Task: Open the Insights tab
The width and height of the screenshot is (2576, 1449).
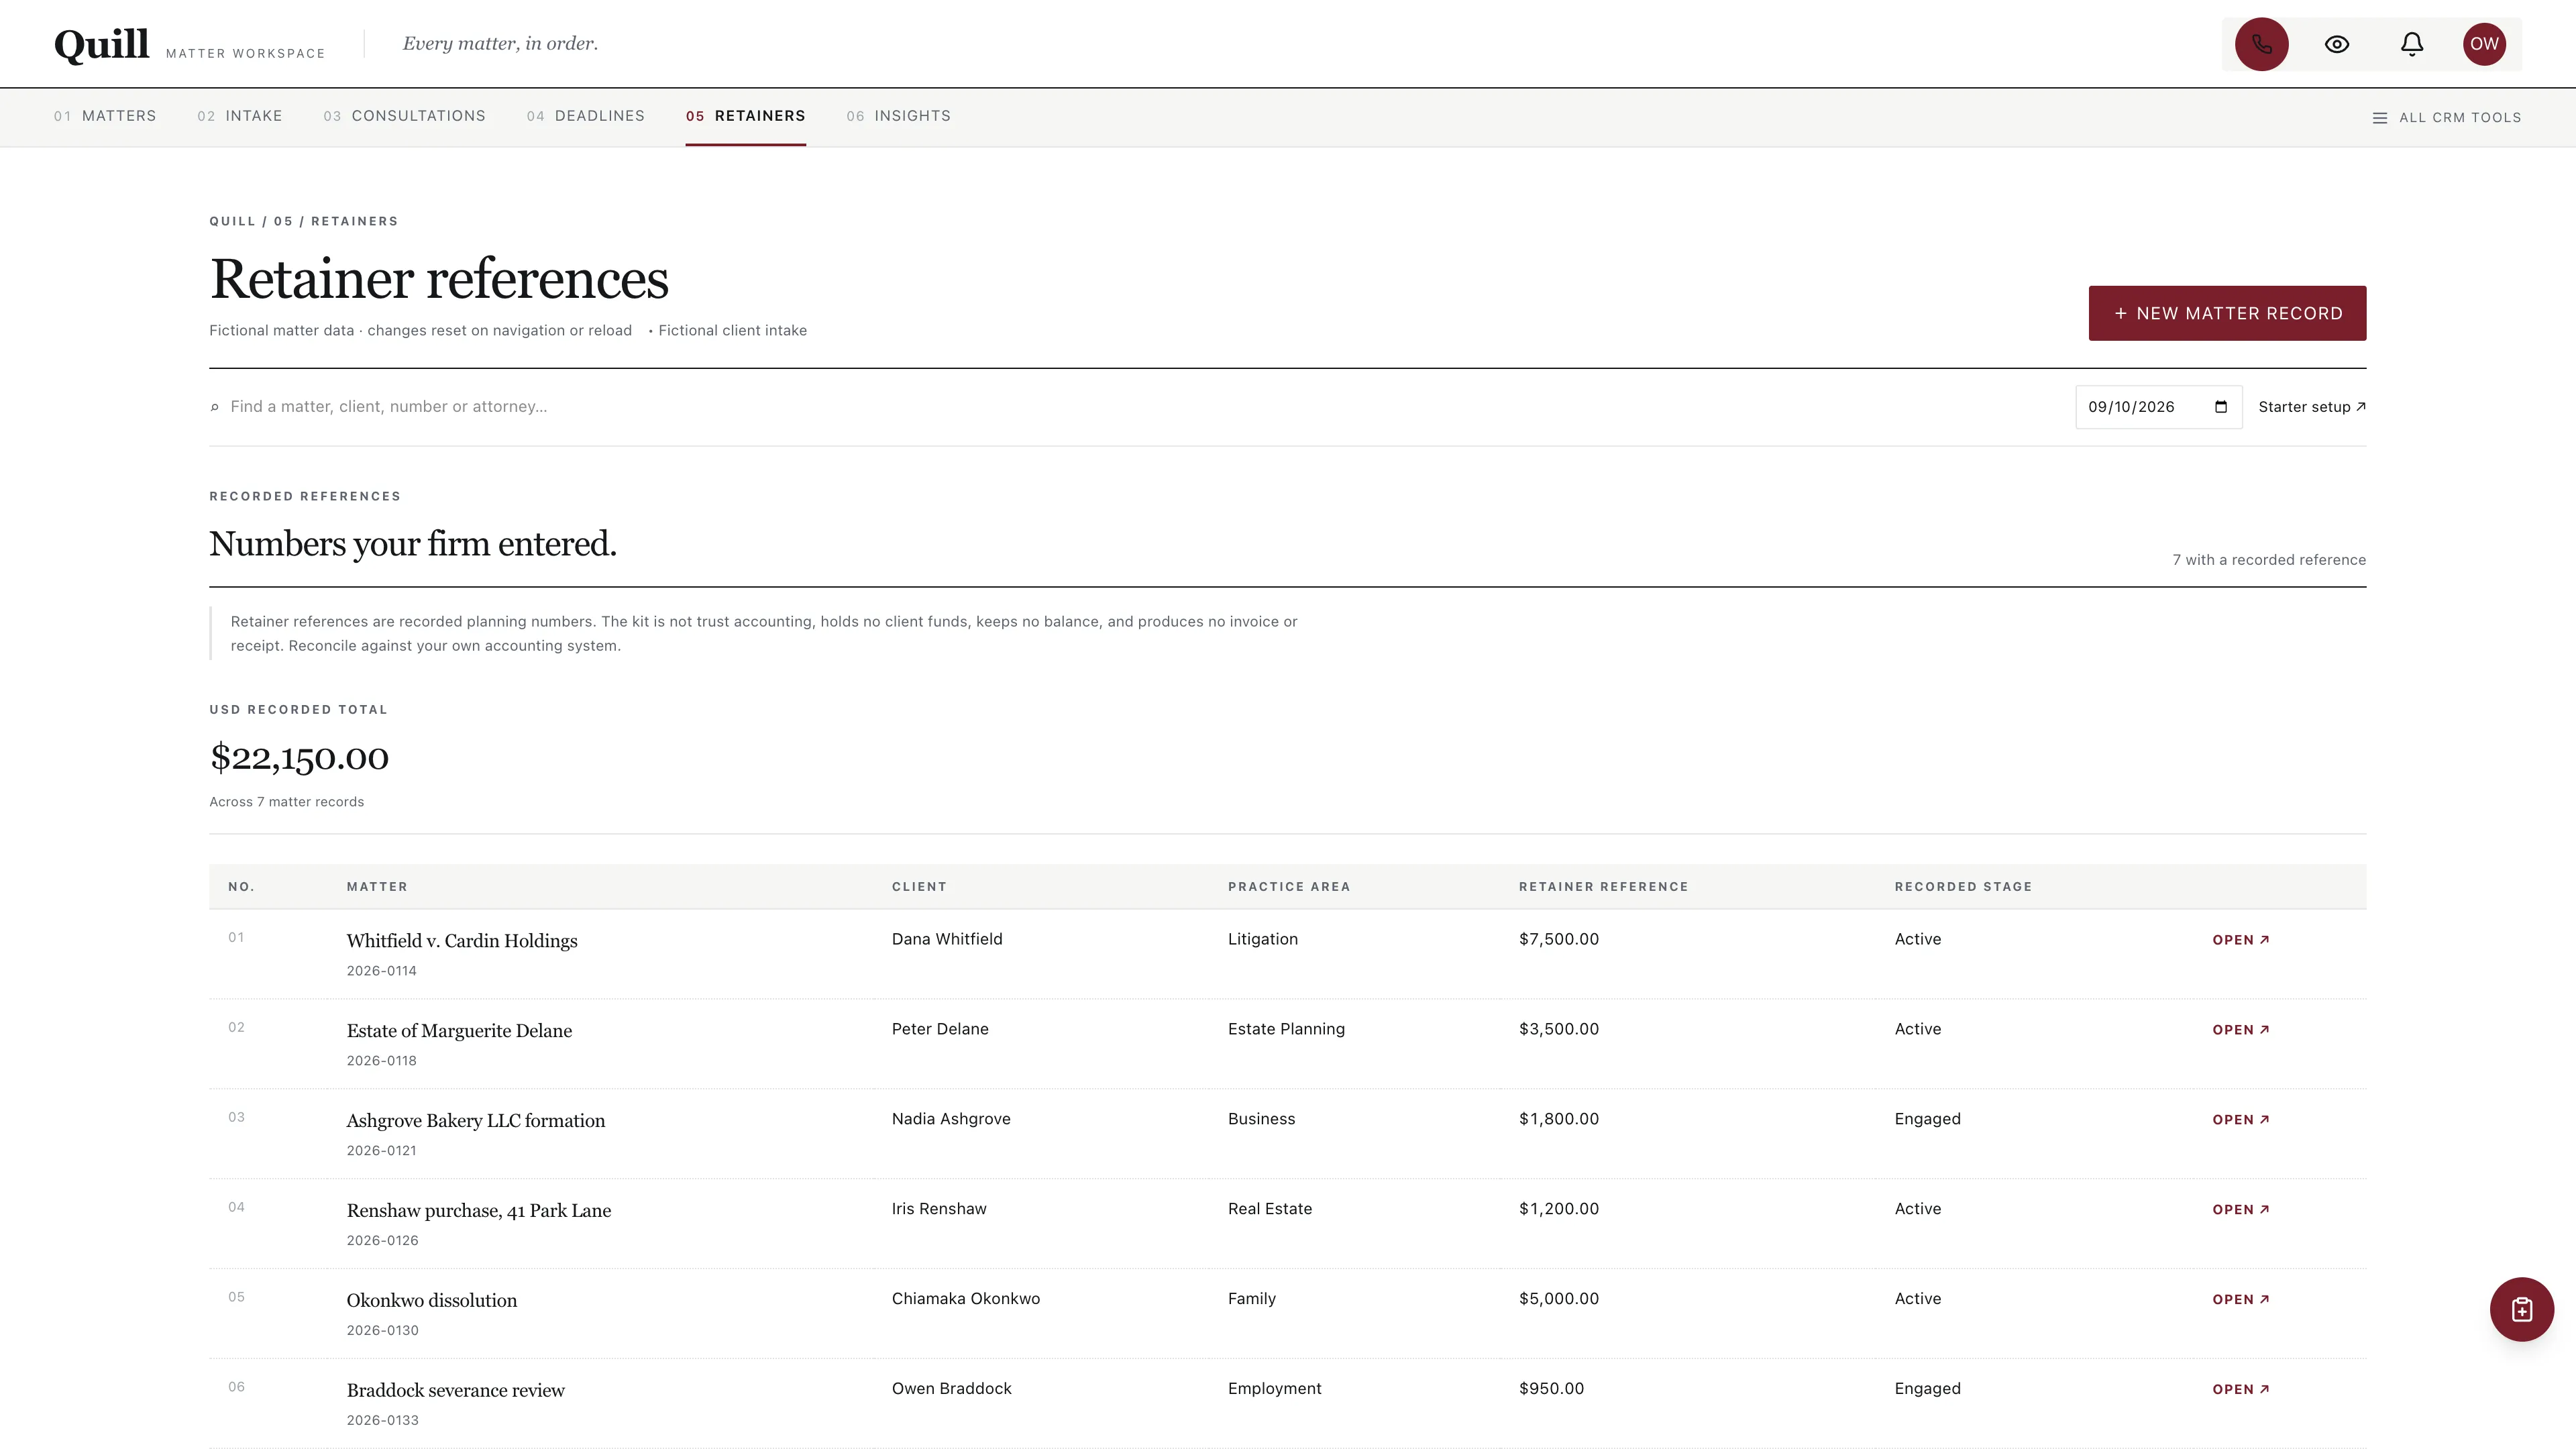Action: (898, 116)
